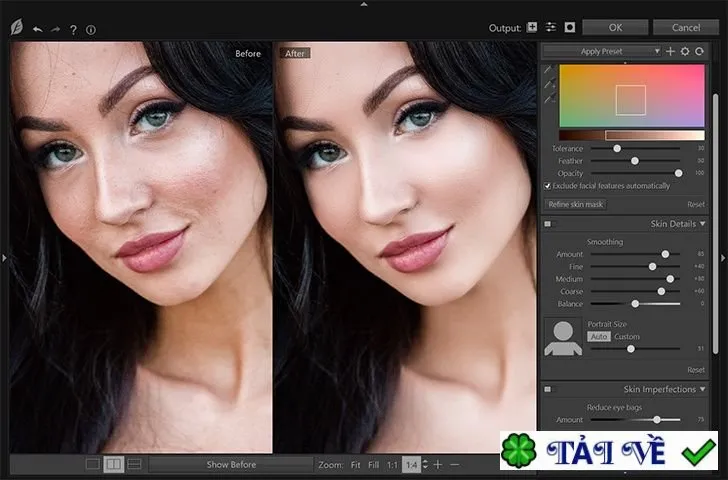Expand the left side panel arrow

[x=4, y=258]
